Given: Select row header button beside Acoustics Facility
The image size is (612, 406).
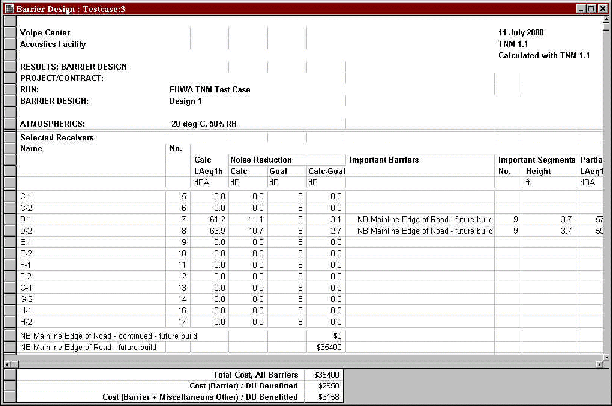Looking at the screenshot, I should (x=10, y=44).
